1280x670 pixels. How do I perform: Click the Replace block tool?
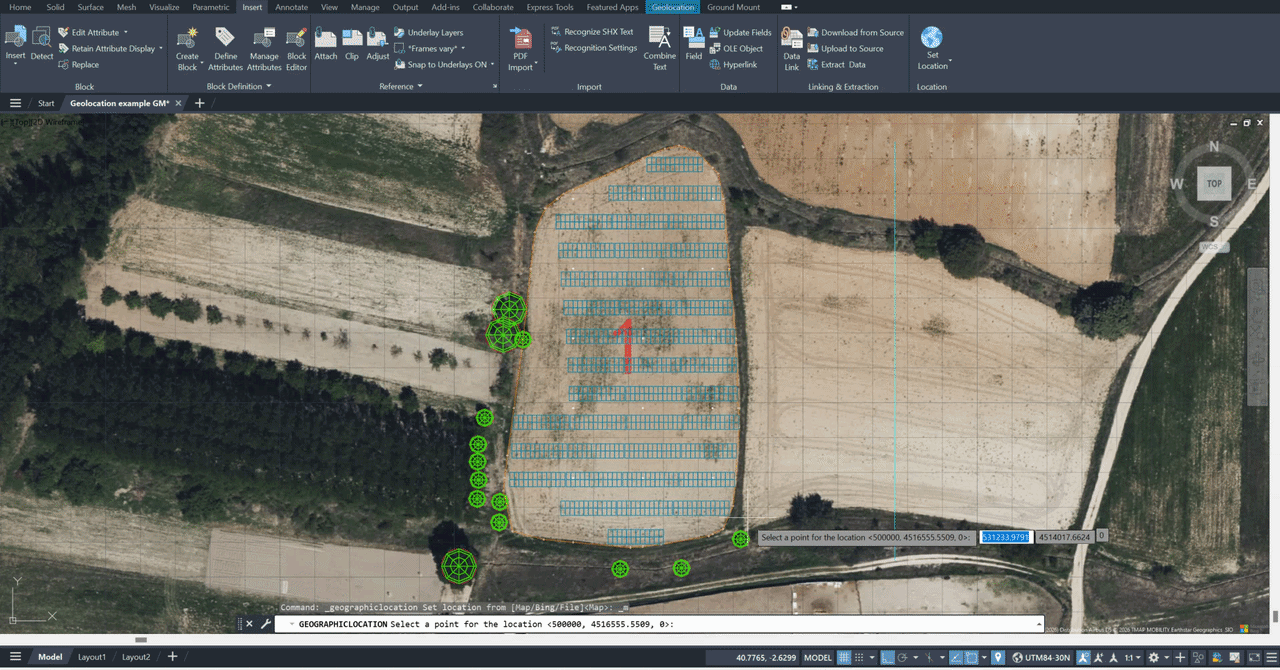(x=78, y=64)
